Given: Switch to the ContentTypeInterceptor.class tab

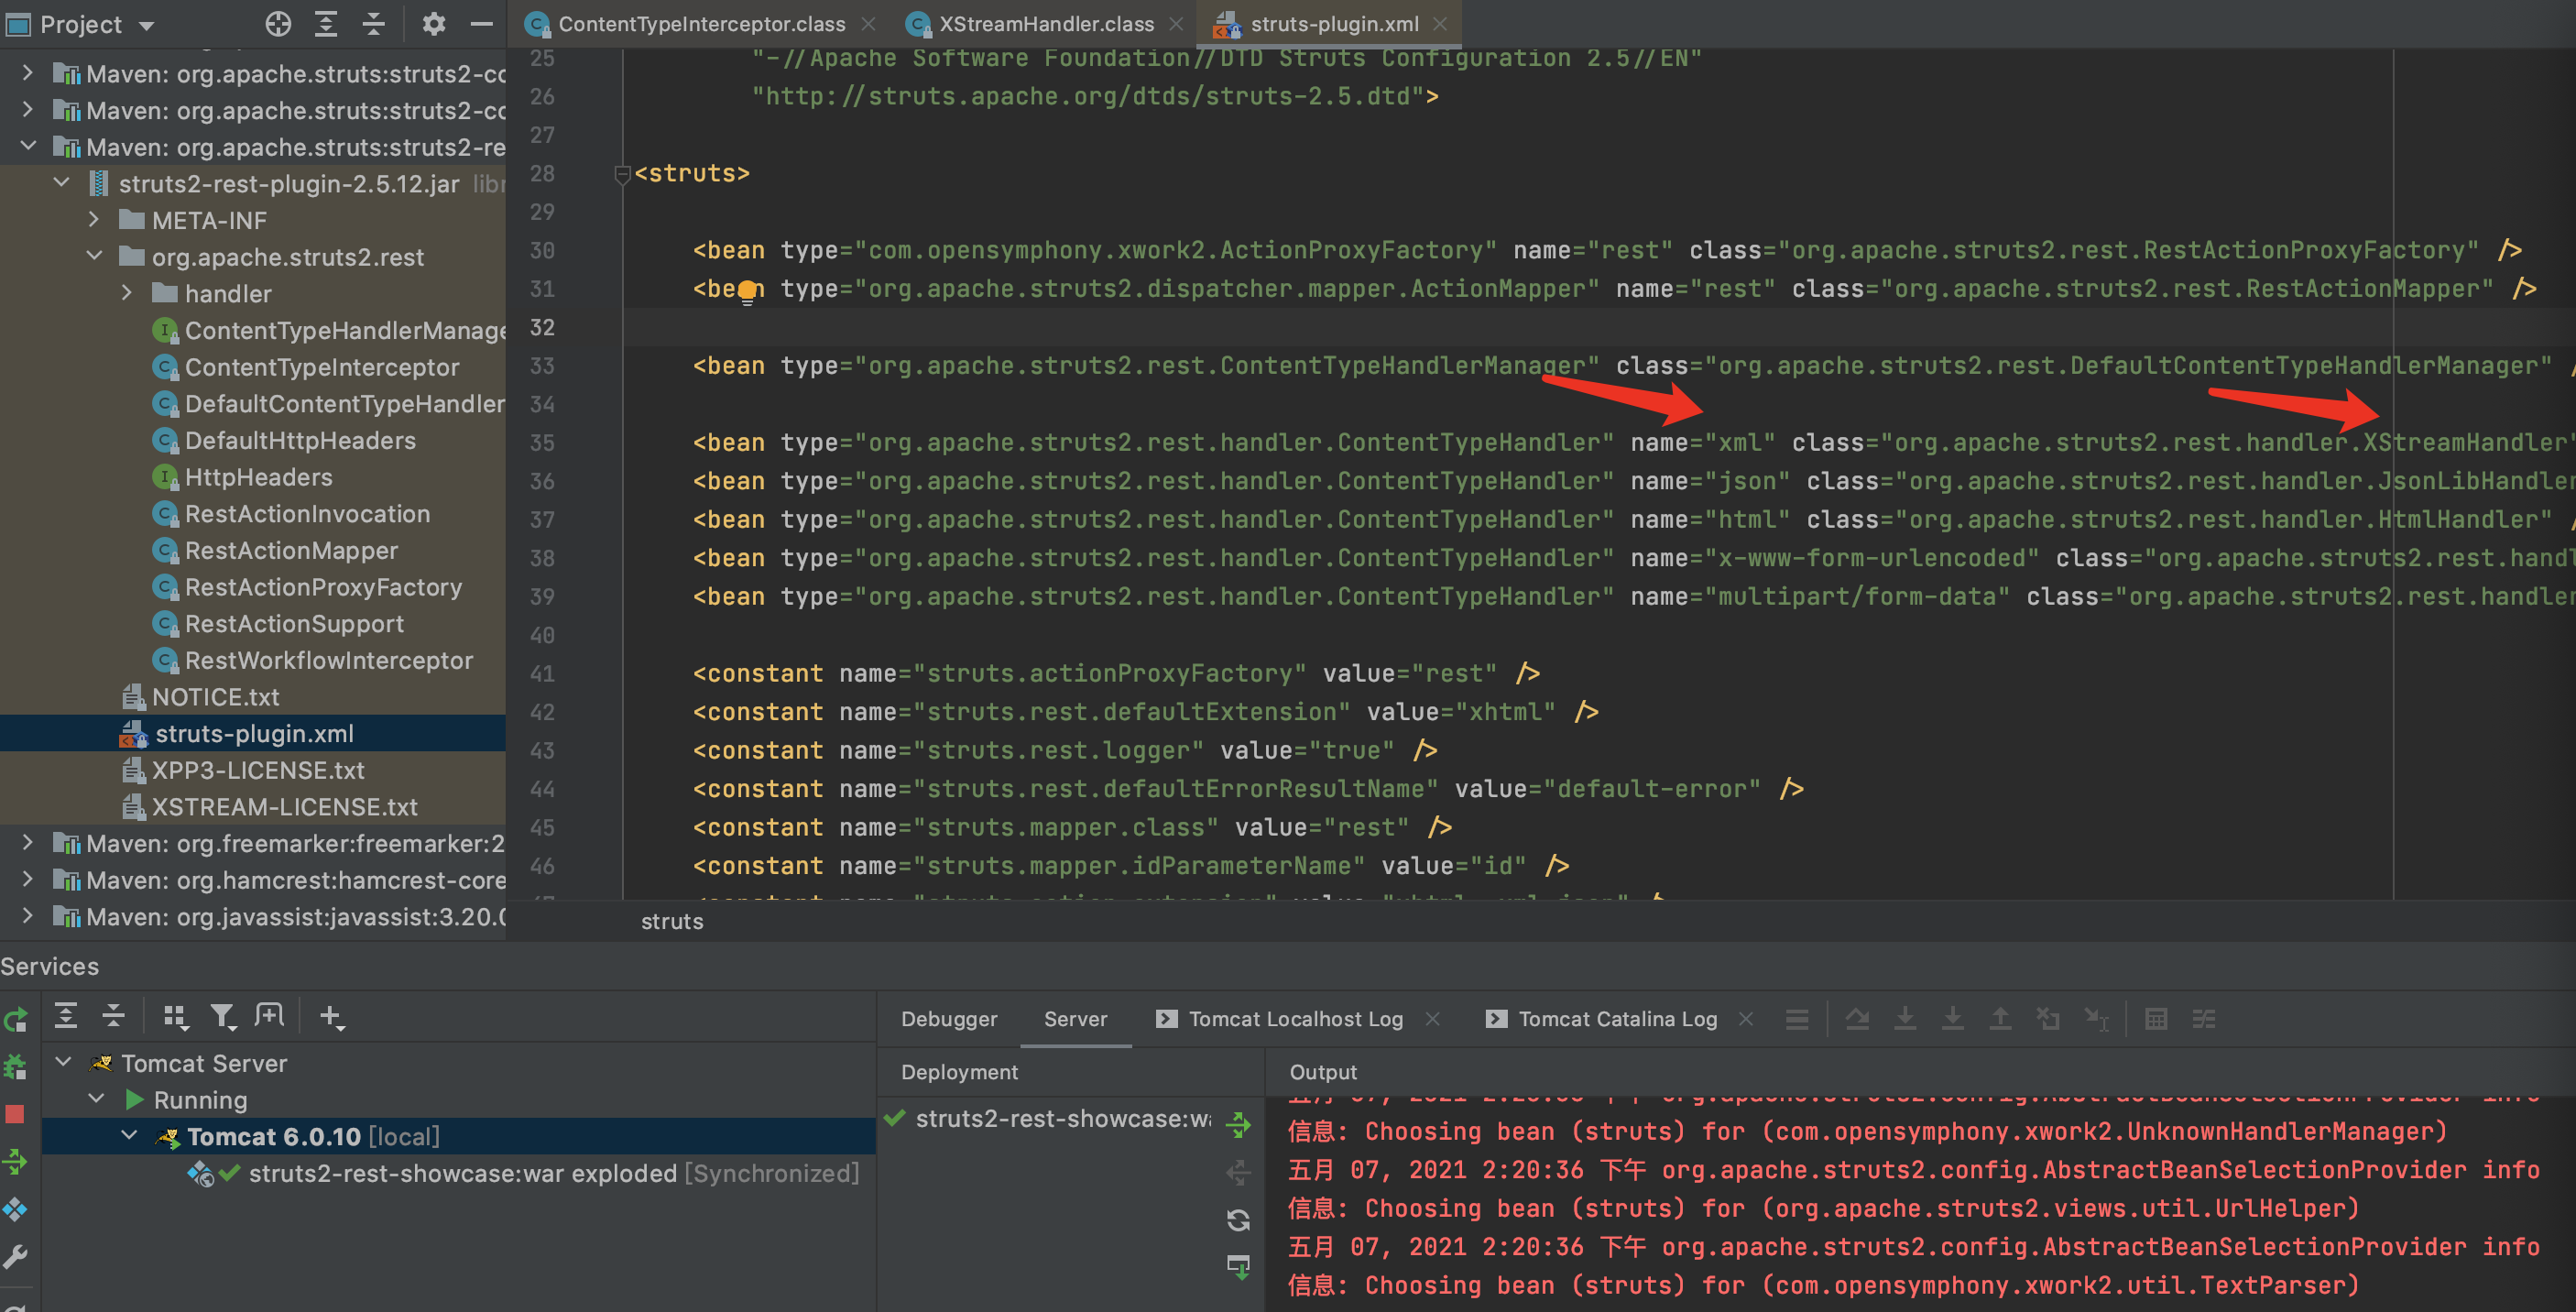Looking at the screenshot, I should 701,24.
